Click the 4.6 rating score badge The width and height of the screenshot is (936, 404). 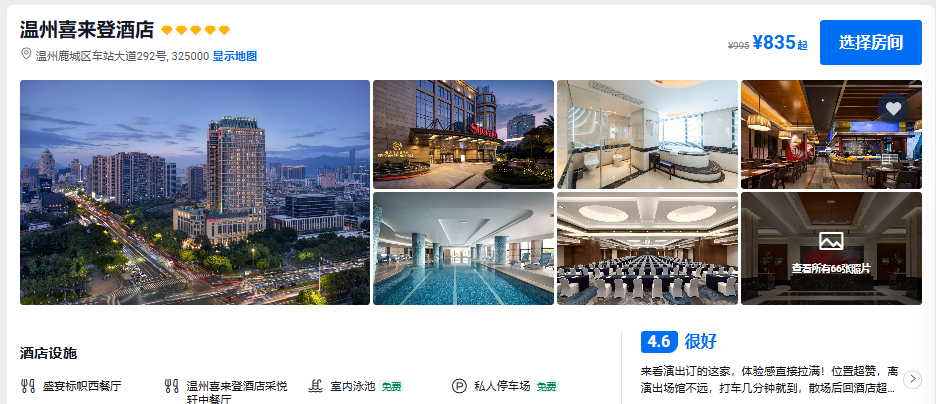(x=660, y=342)
